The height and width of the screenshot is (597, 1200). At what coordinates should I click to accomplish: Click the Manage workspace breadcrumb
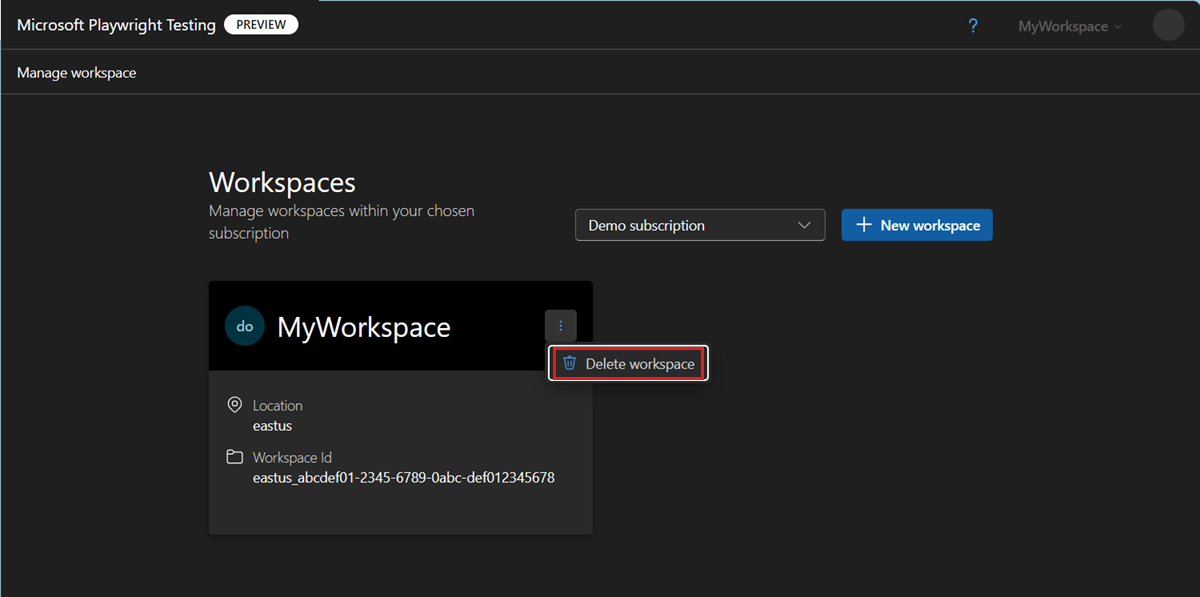77,73
